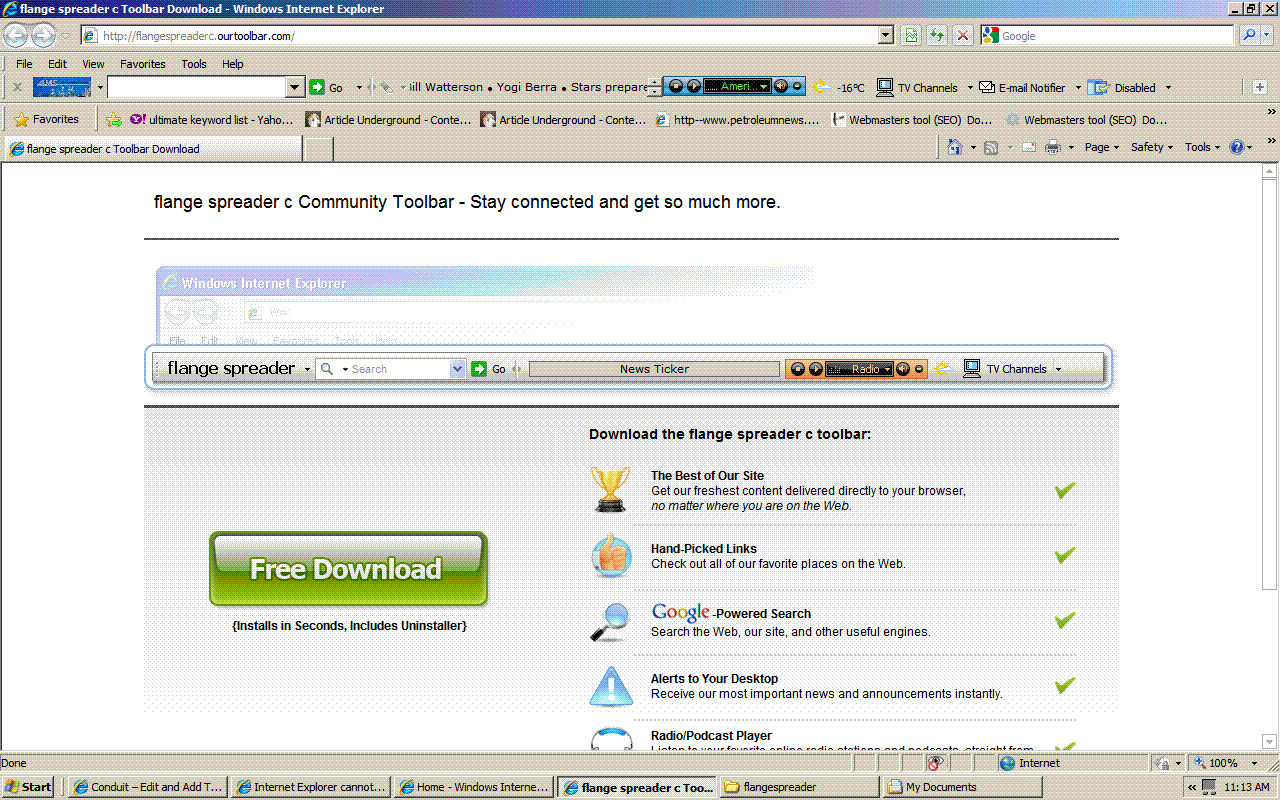Viewport: 1280px width, 800px height.
Task: Click the Compatibility View icon
Action: click(911, 36)
